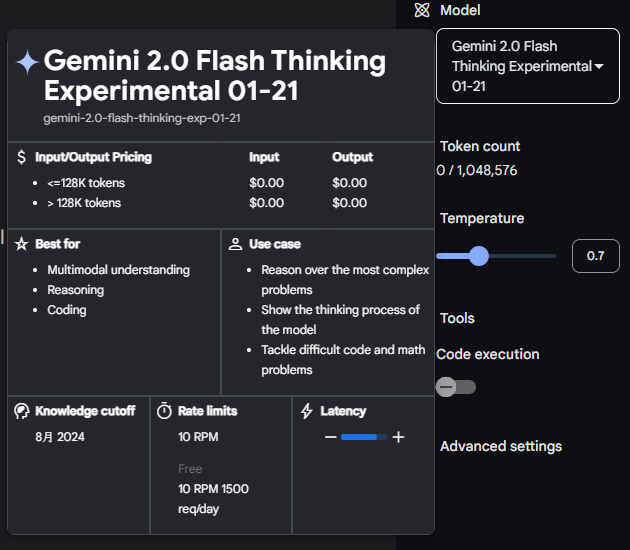630x550 pixels.
Task: Click the Gemini 2.0 Flash Thinking Experimental title
Action: (215, 75)
